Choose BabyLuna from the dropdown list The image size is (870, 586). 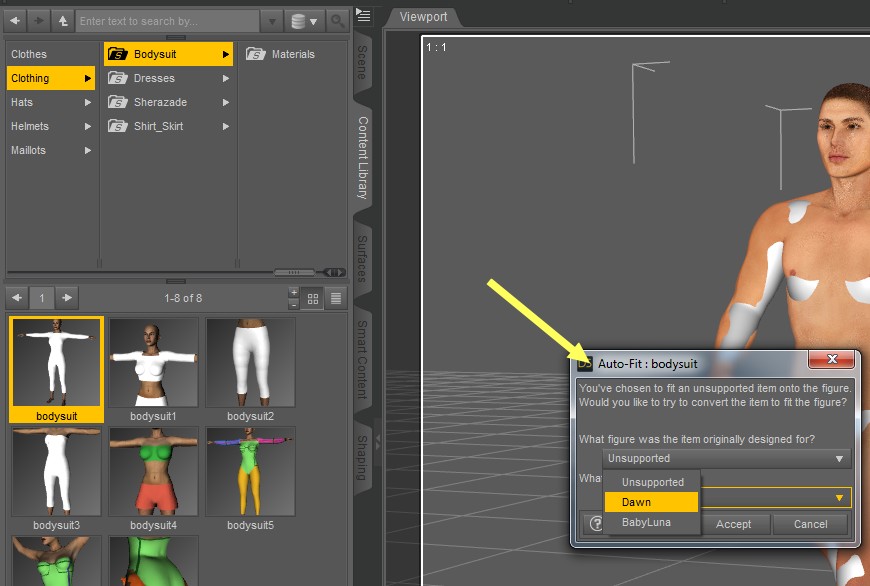[652, 522]
